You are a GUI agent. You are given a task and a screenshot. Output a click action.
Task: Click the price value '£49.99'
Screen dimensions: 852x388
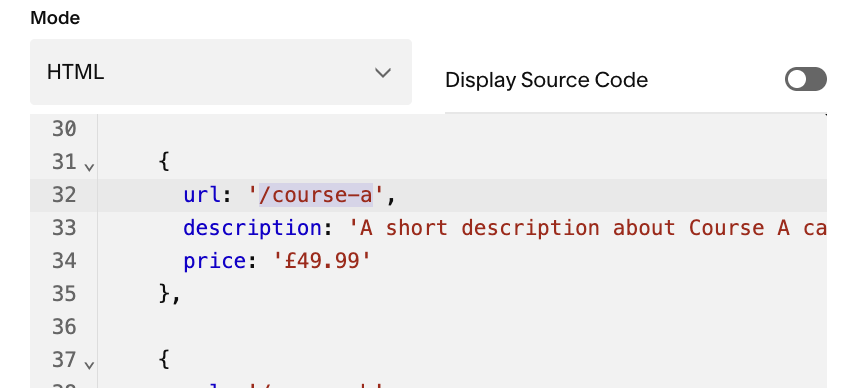321,261
